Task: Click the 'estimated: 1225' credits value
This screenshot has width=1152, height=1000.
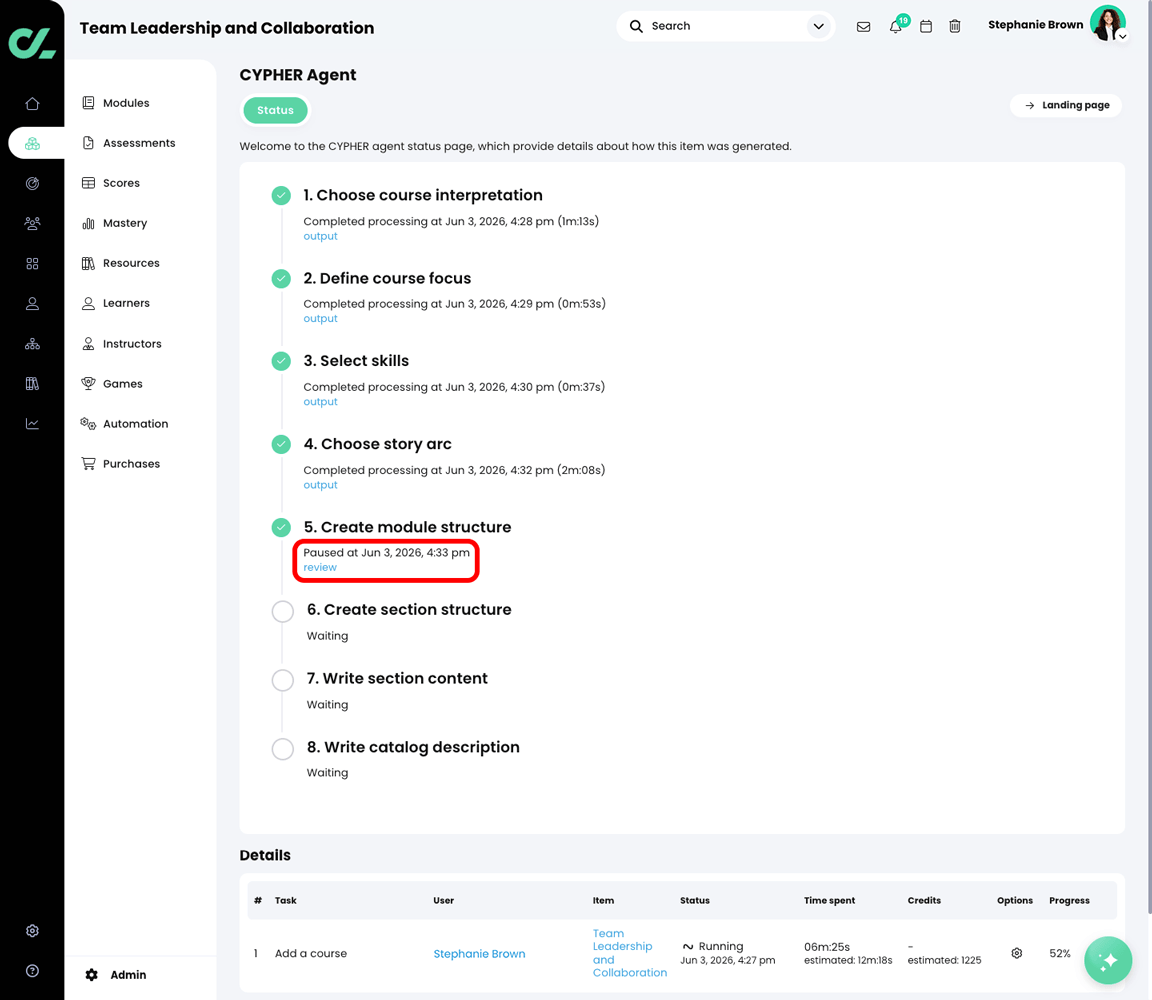Action: click(x=944, y=960)
